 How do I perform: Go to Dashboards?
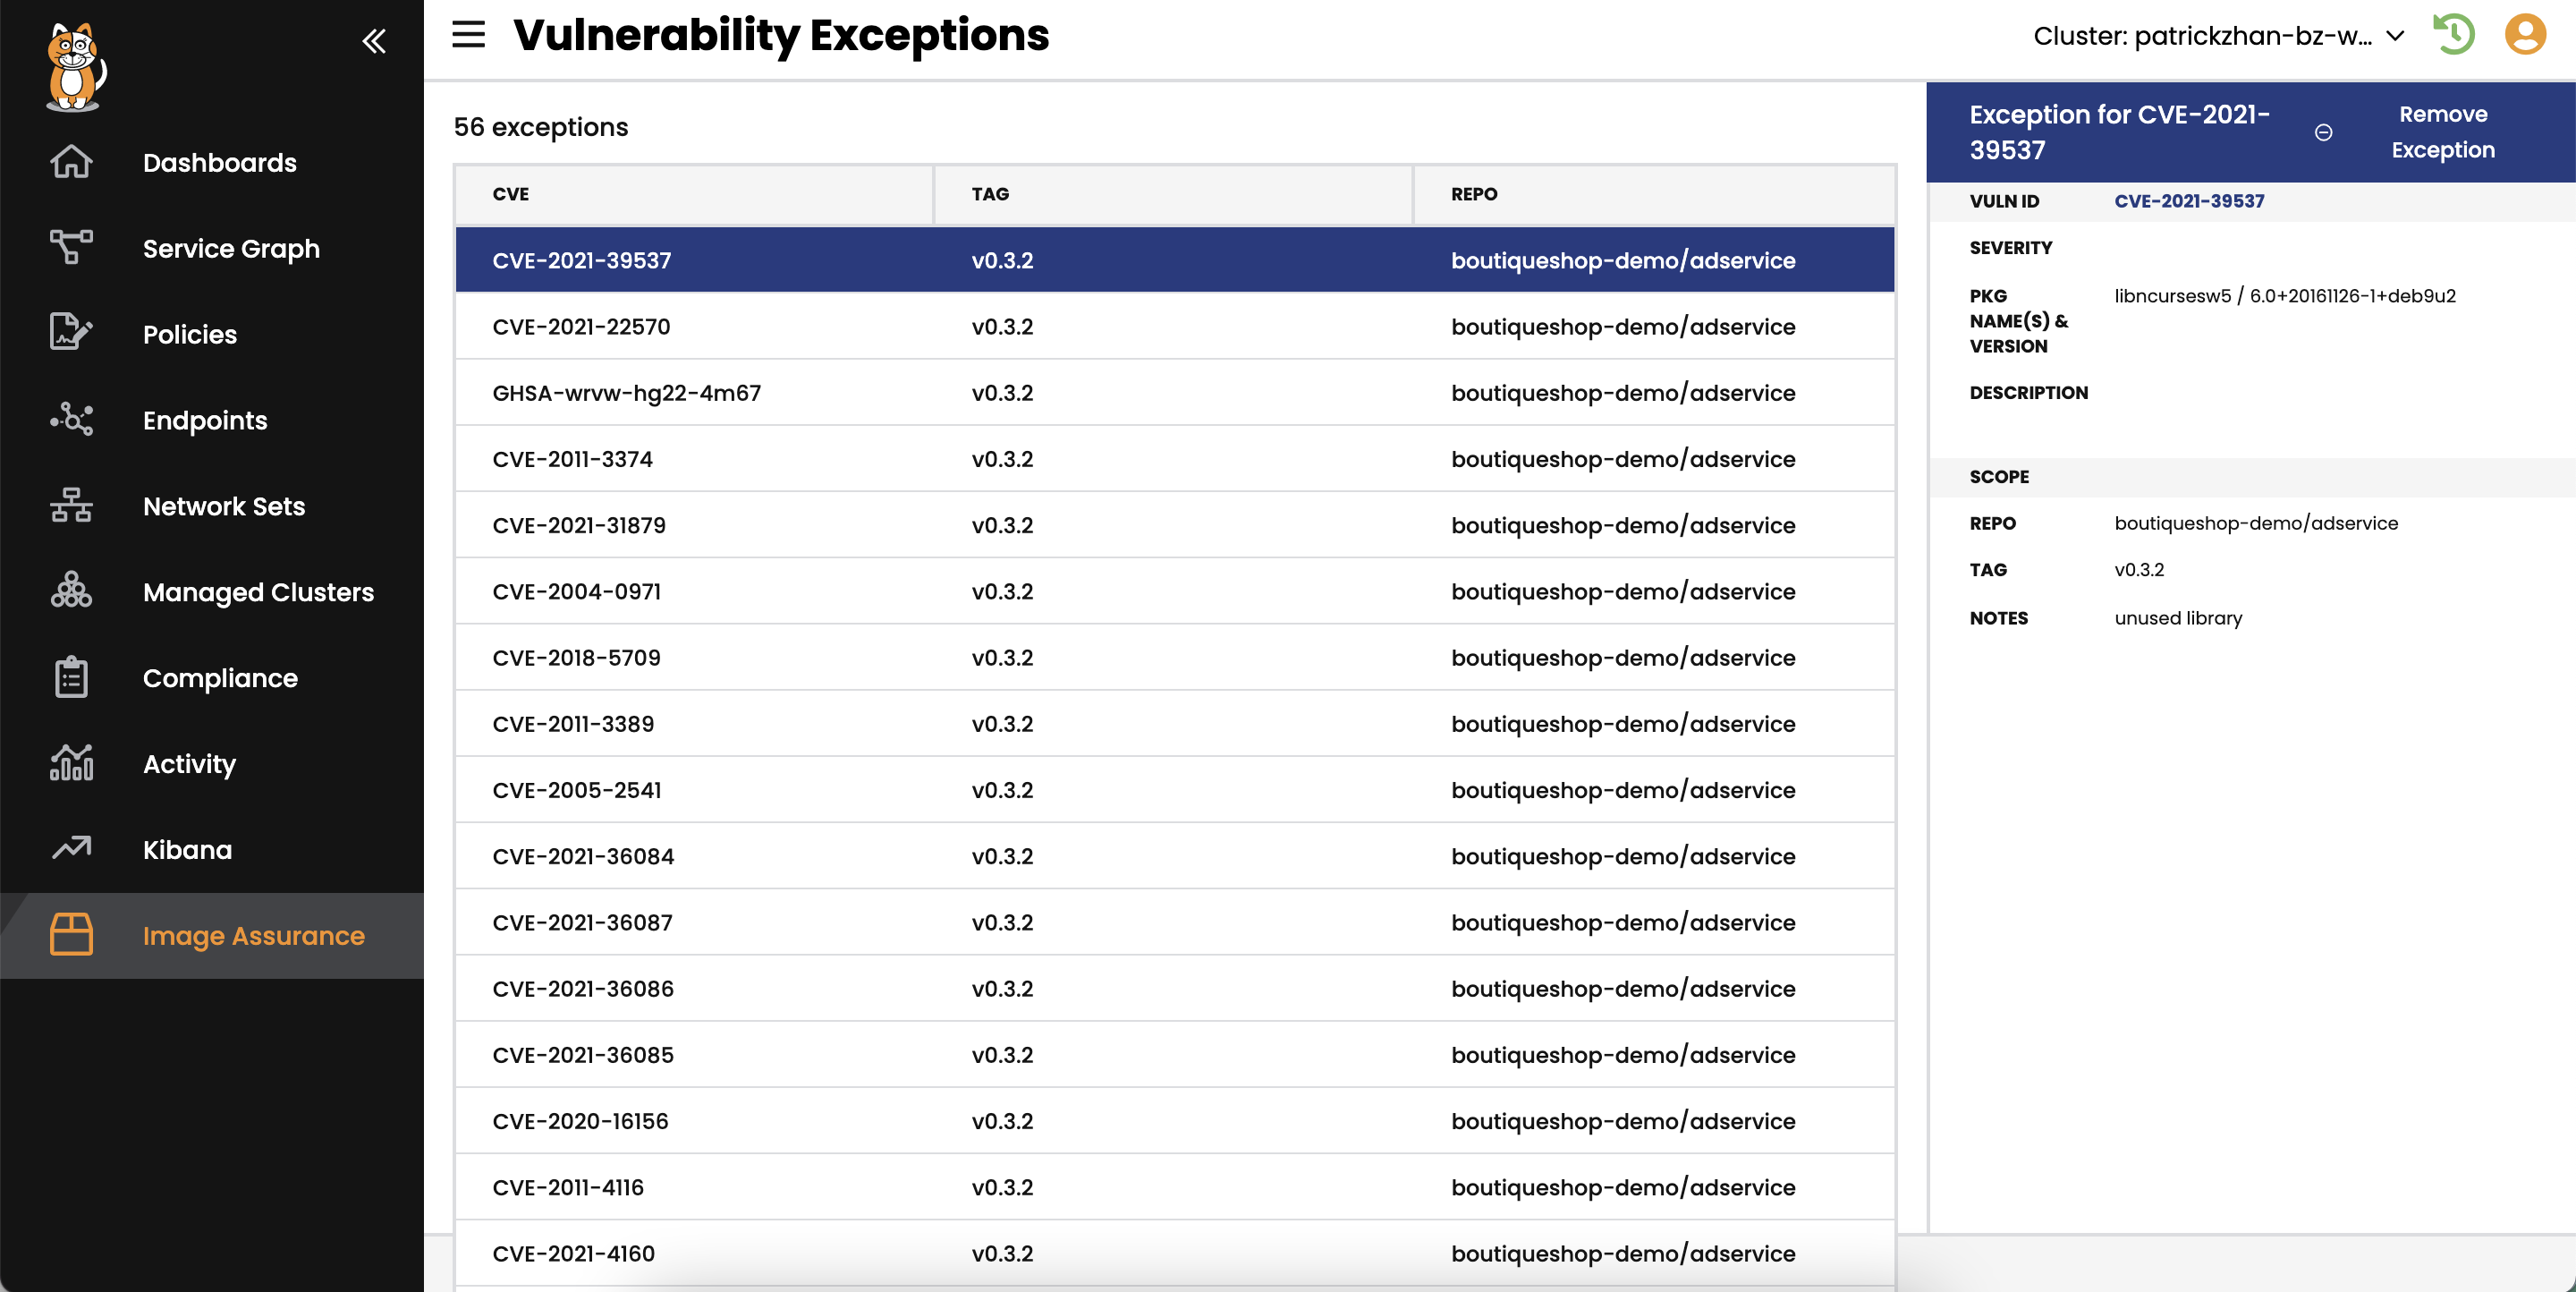[x=220, y=162]
